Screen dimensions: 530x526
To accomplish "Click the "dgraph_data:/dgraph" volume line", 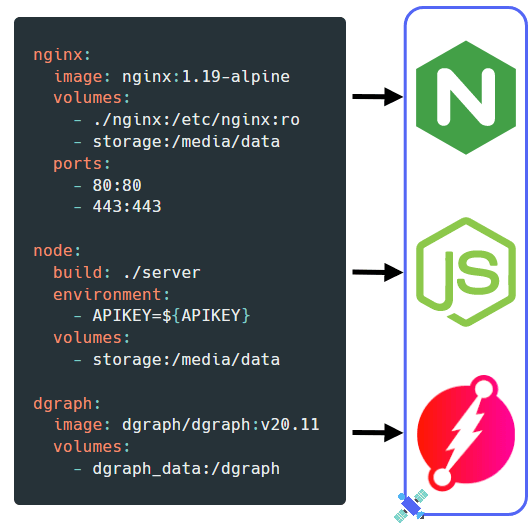I will pos(186,469).
